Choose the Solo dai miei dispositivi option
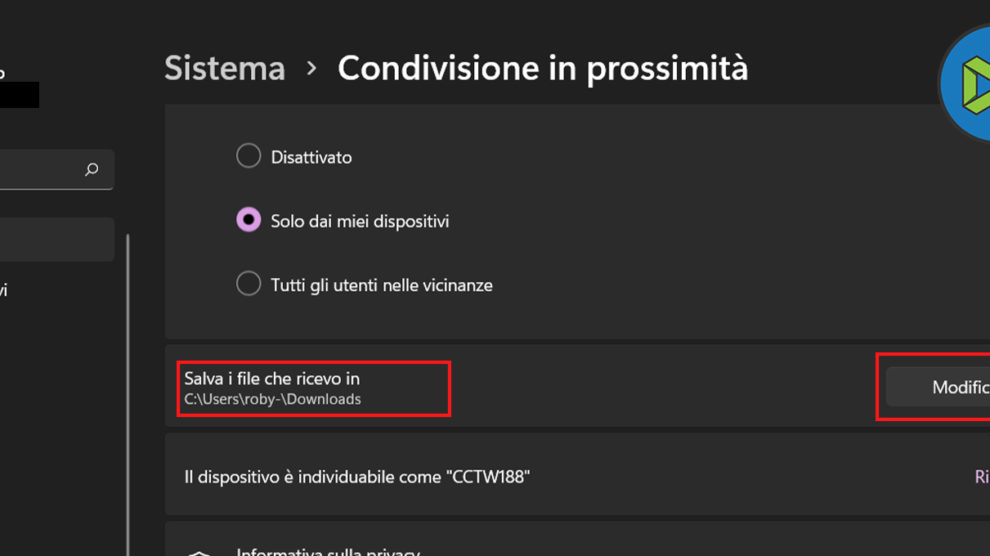The image size is (990, 556). pyautogui.click(x=248, y=221)
